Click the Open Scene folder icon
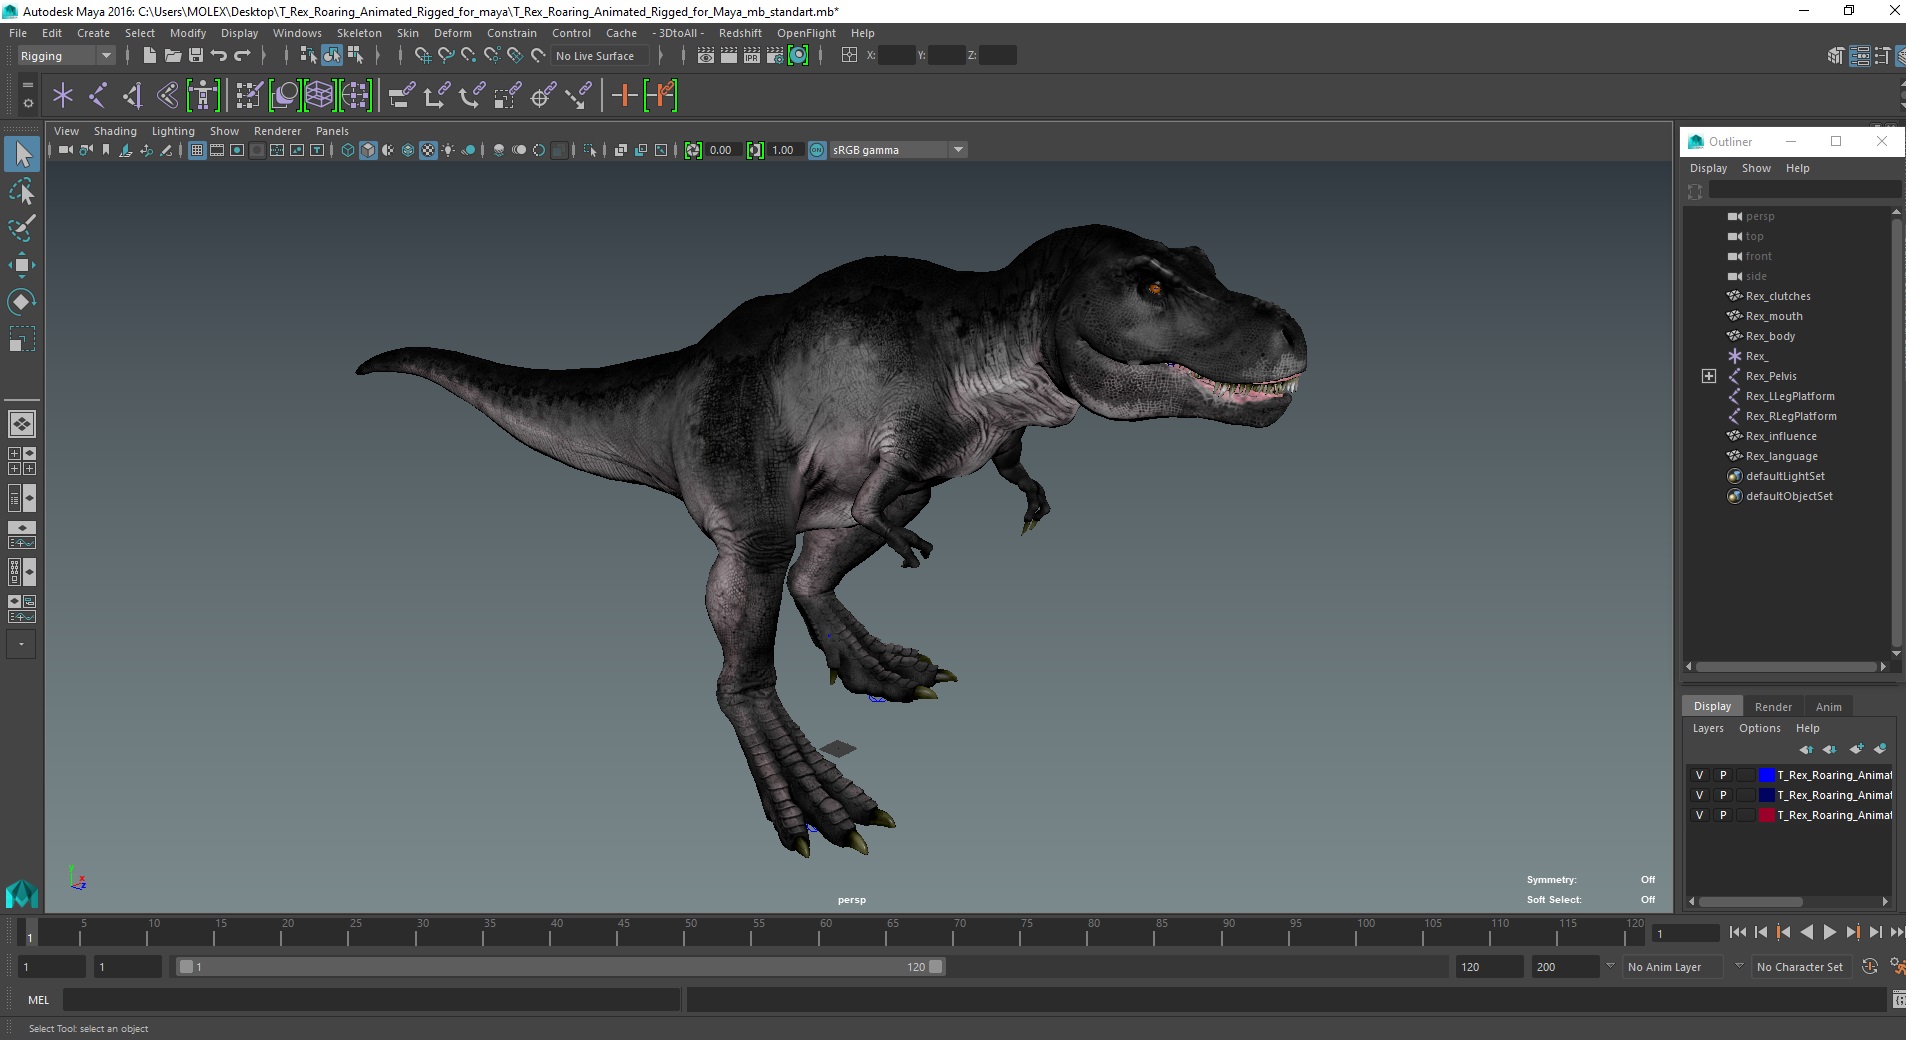Viewport: 1906px width, 1040px height. tap(172, 56)
